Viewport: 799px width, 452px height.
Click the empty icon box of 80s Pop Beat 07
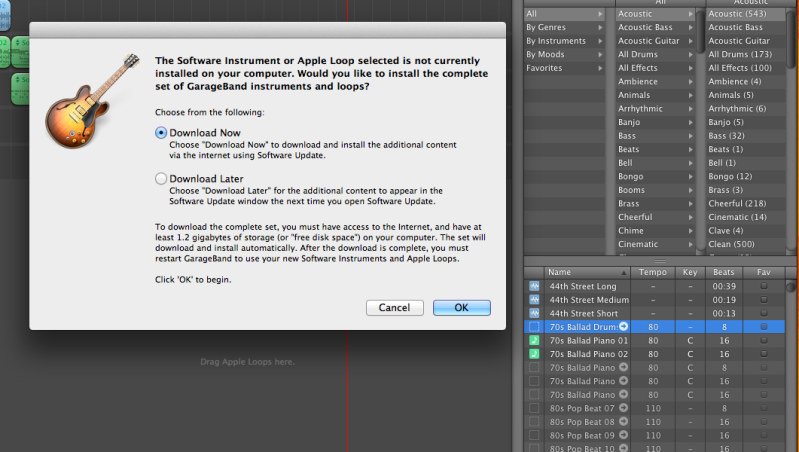tap(534, 408)
